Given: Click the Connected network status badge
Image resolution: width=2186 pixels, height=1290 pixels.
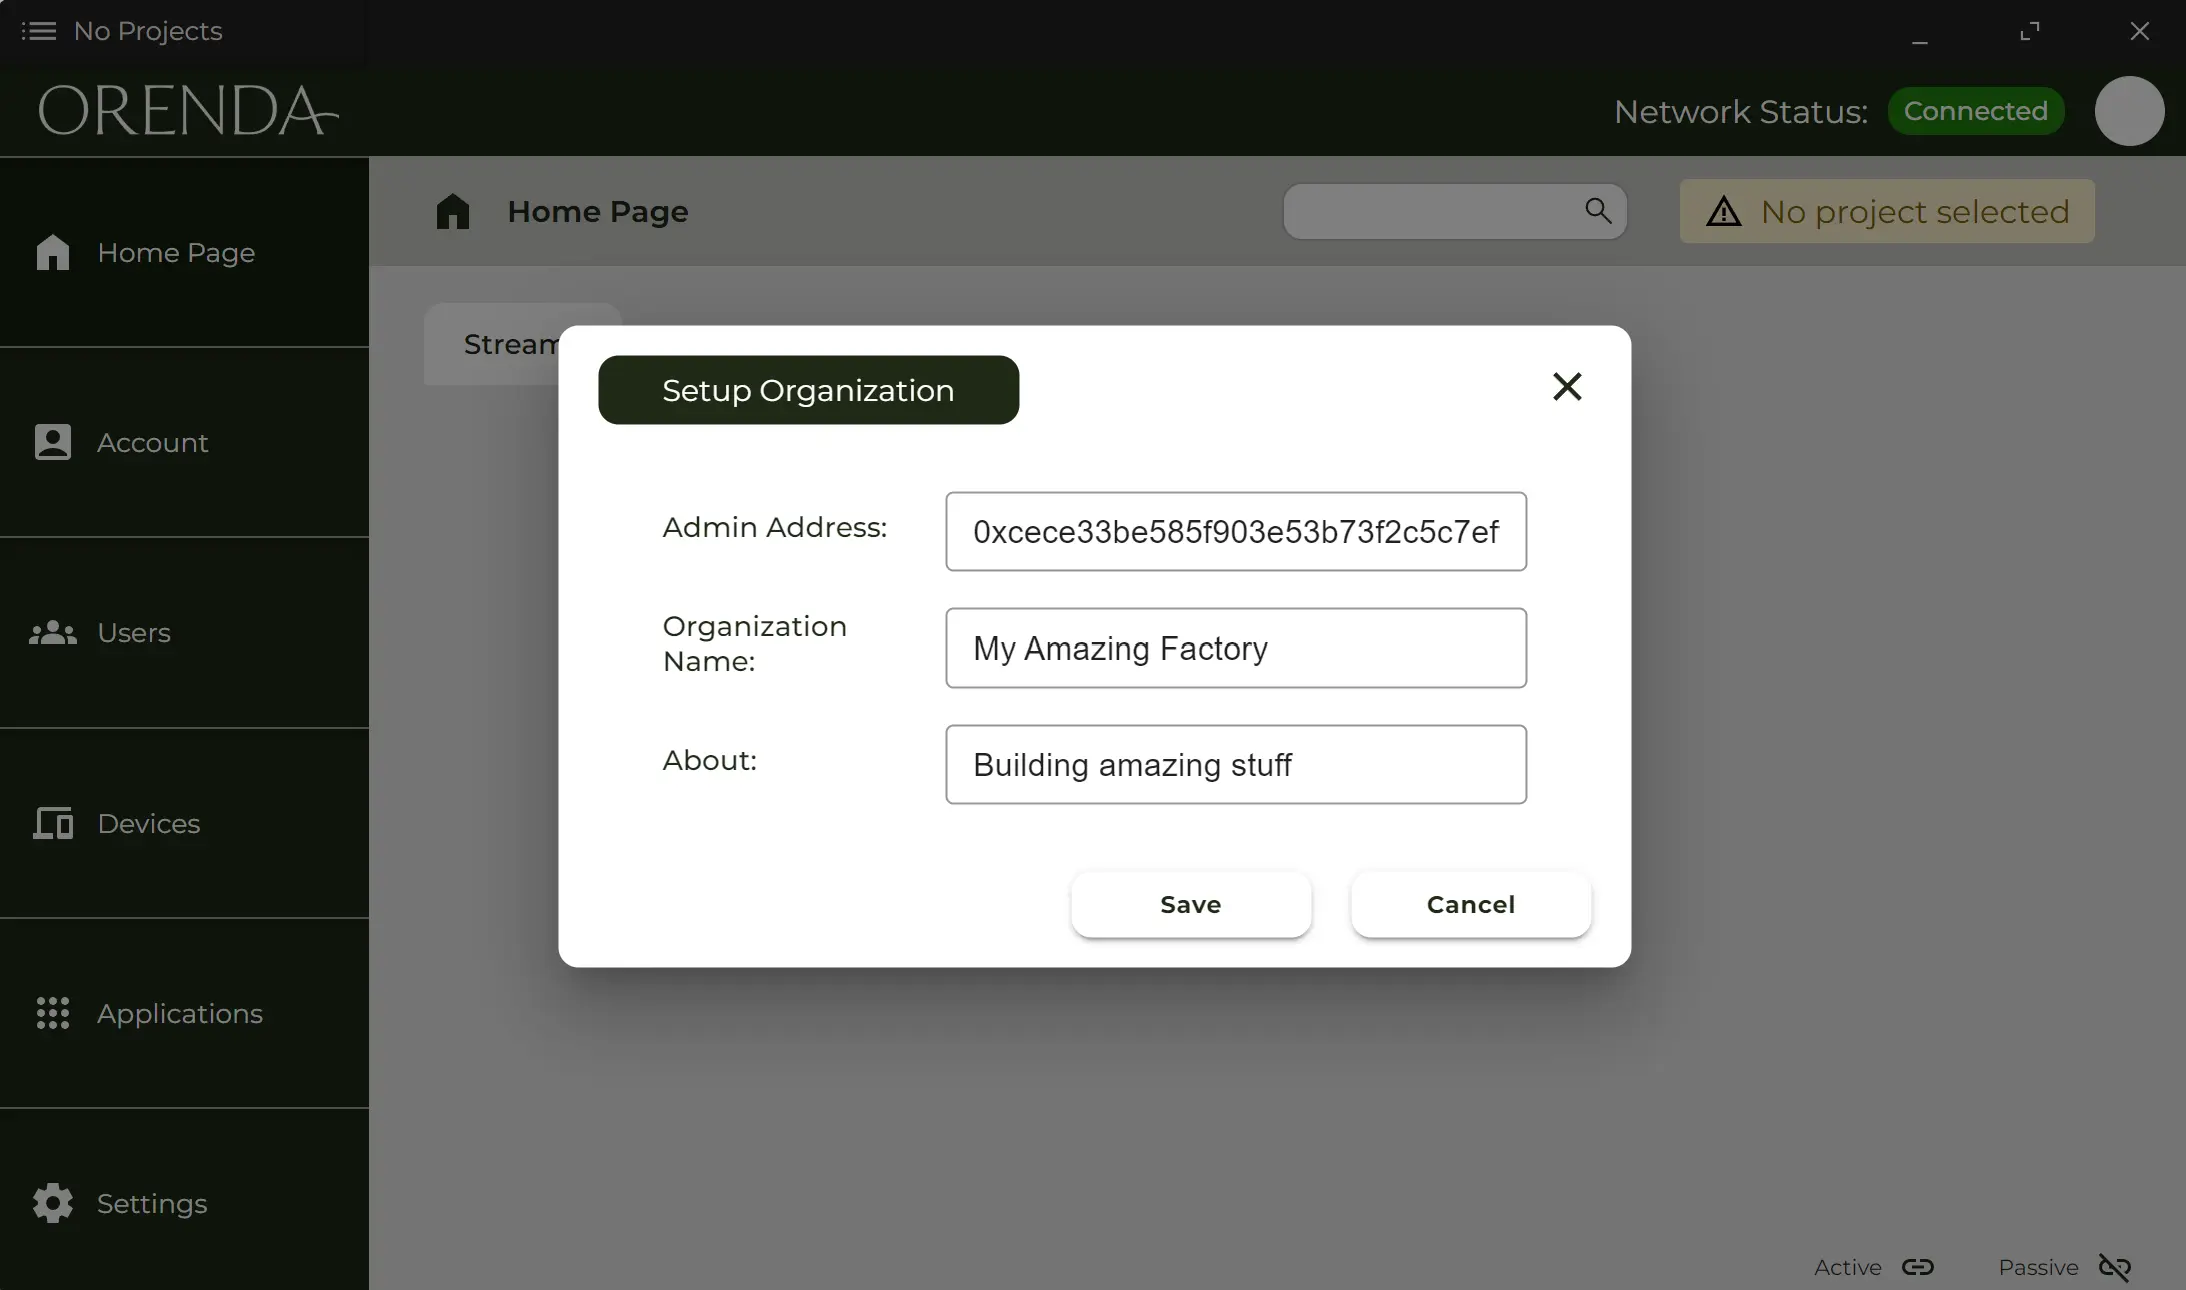Looking at the screenshot, I should coord(1974,111).
